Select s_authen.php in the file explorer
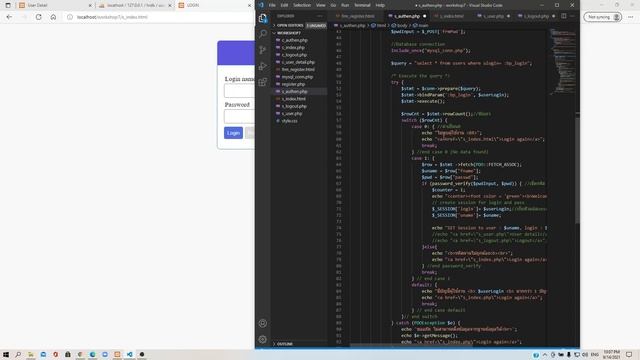This screenshot has height=360, width=640. [x=299, y=91]
